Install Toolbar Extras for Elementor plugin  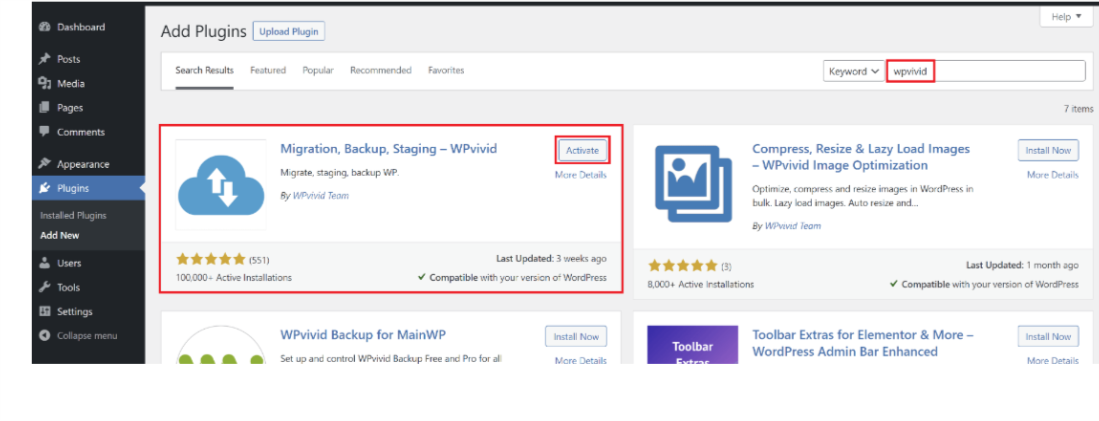pyautogui.click(x=1049, y=337)
